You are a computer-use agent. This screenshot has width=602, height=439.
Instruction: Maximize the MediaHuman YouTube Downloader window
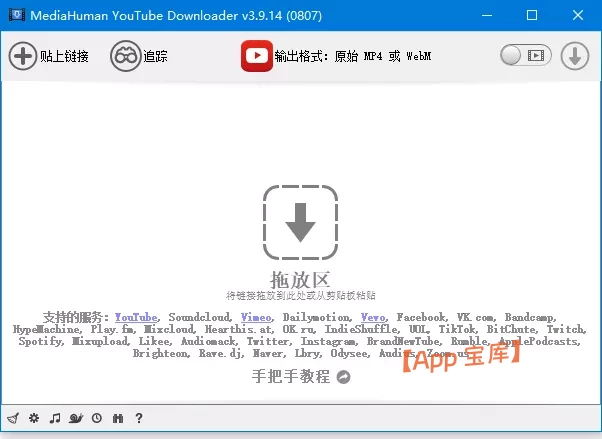(x=532, y=15)
